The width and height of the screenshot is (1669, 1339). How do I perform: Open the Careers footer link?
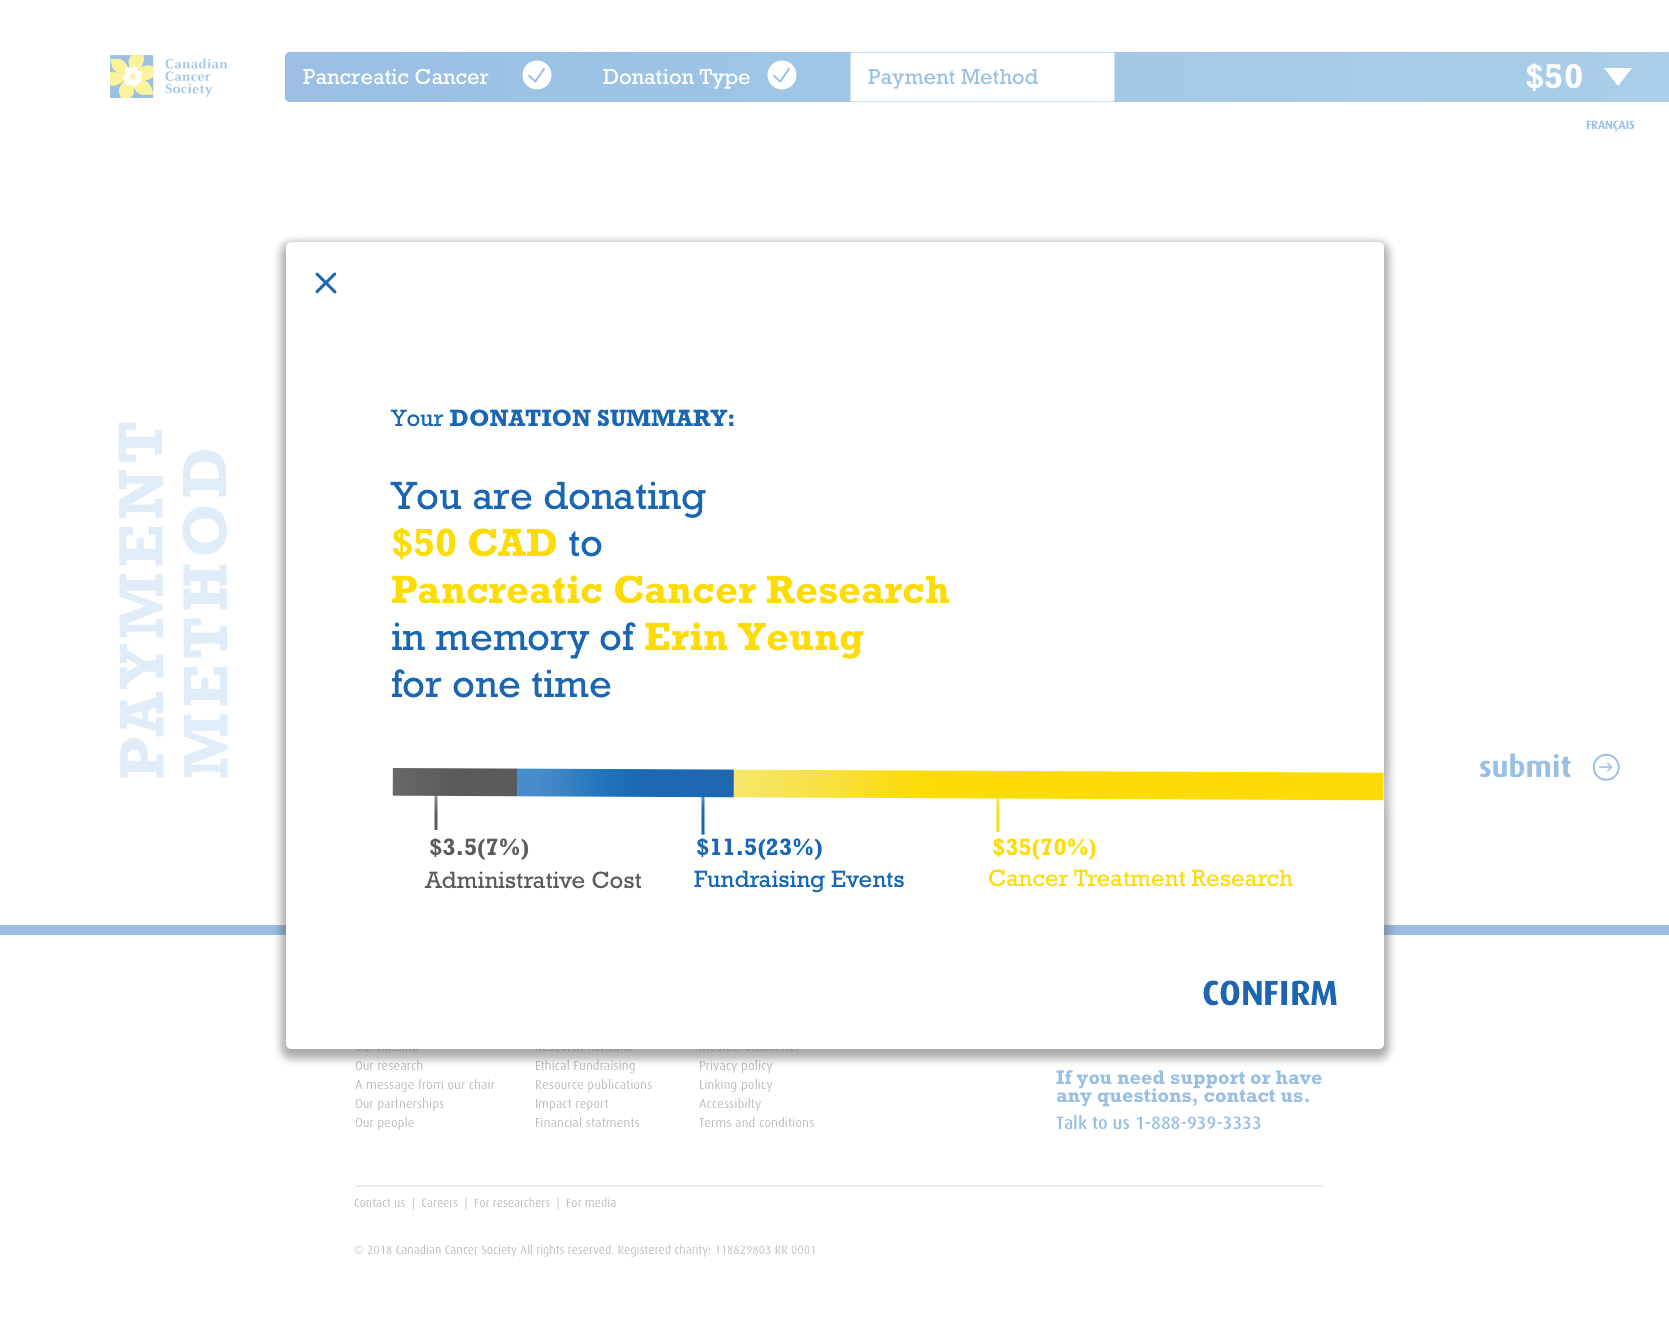(x=439, y=1203)
